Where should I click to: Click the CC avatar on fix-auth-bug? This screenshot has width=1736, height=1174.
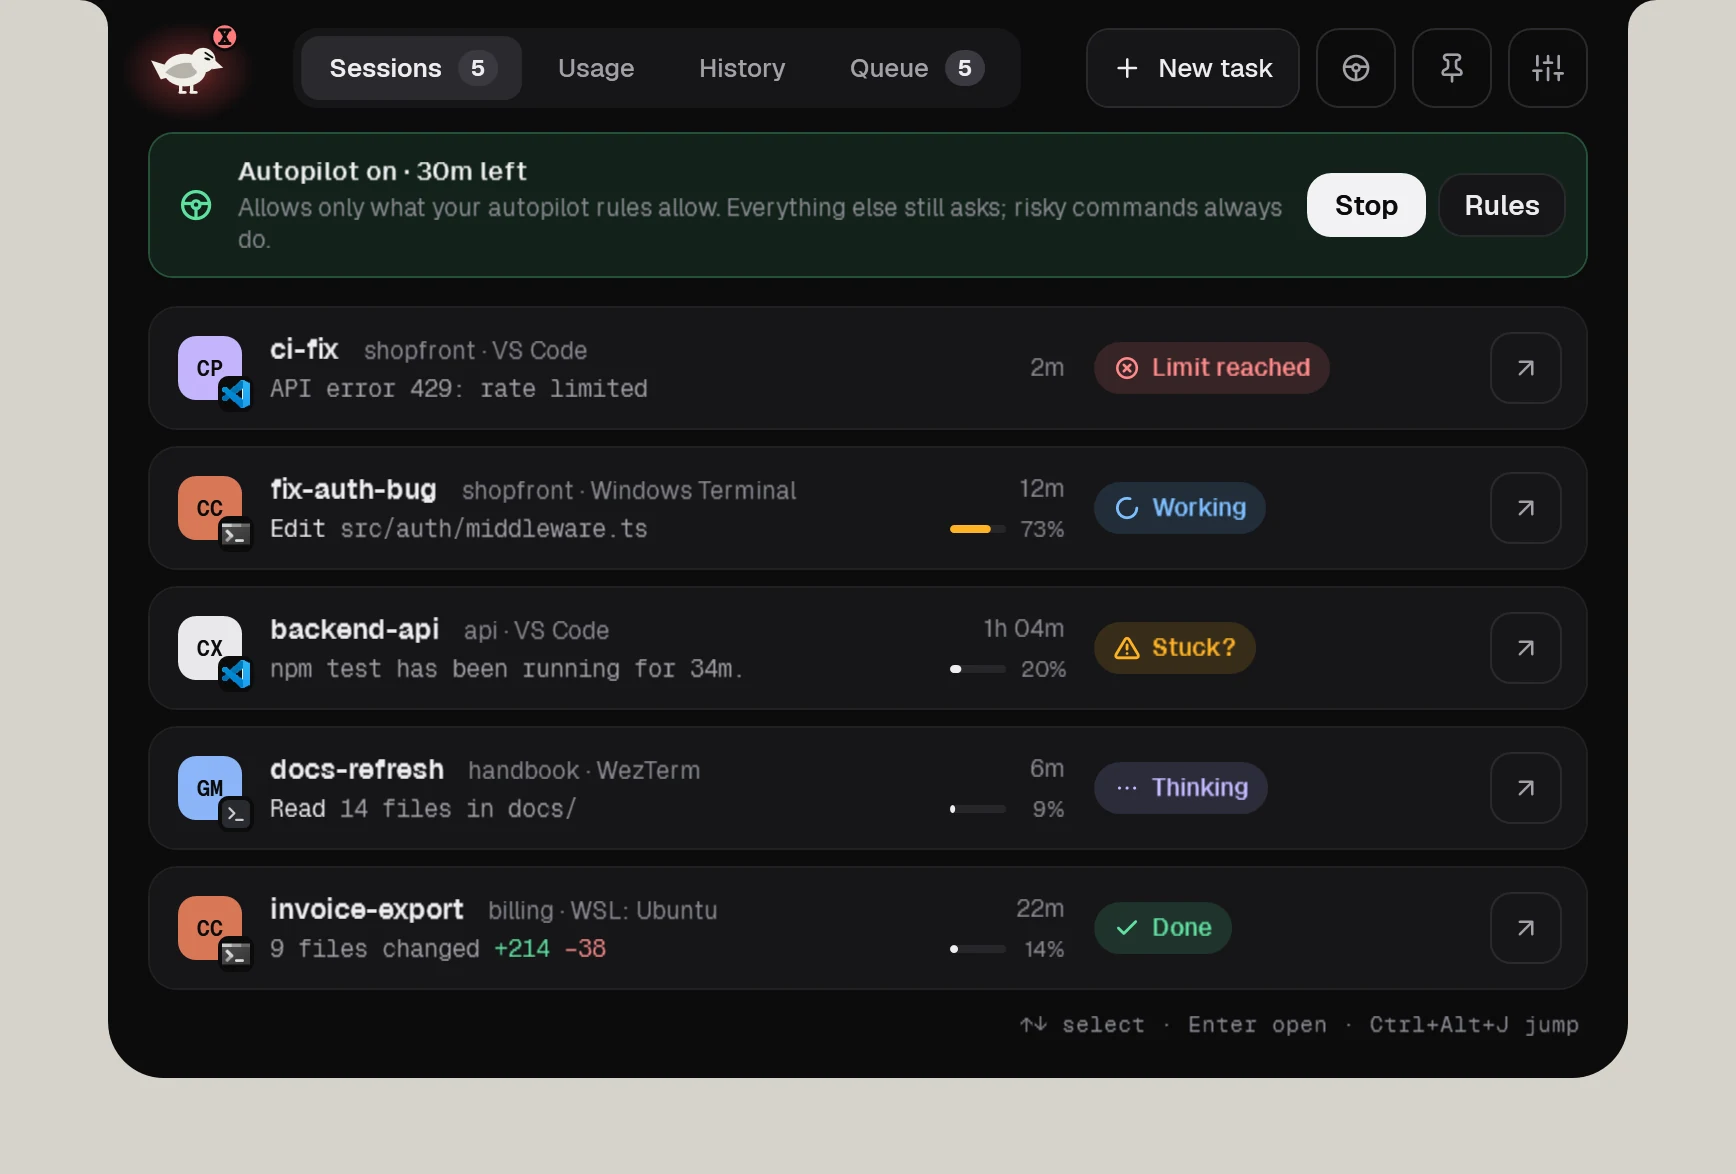point(210,508)
